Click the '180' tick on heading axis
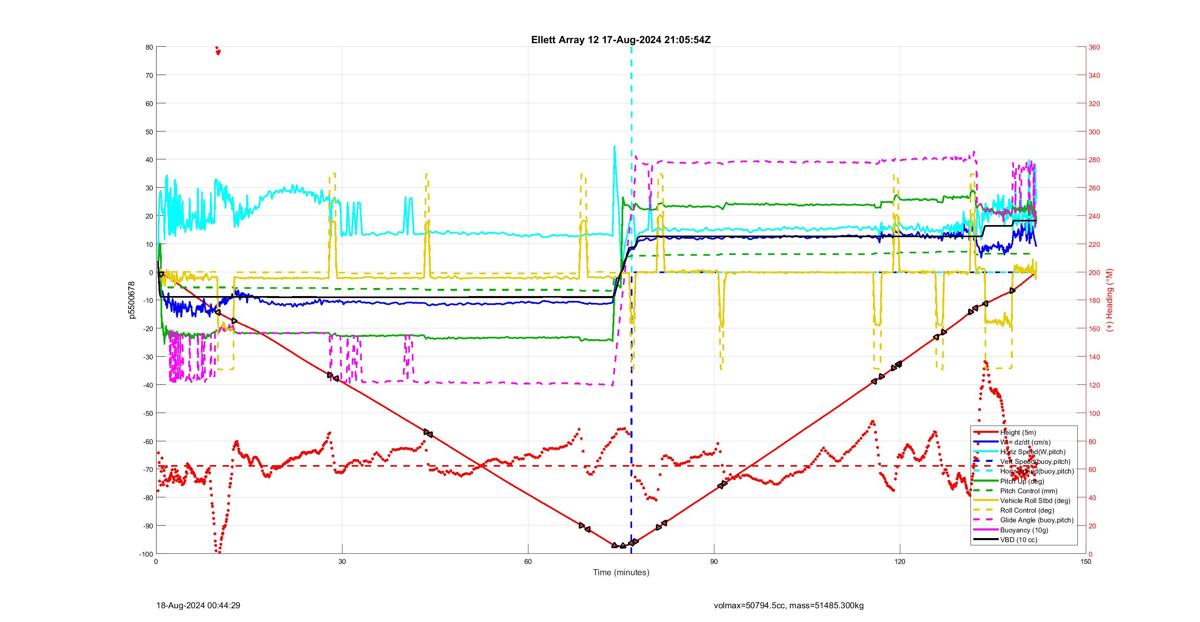The width and height of the screenshot is (1200, 622). point(1096,301)
